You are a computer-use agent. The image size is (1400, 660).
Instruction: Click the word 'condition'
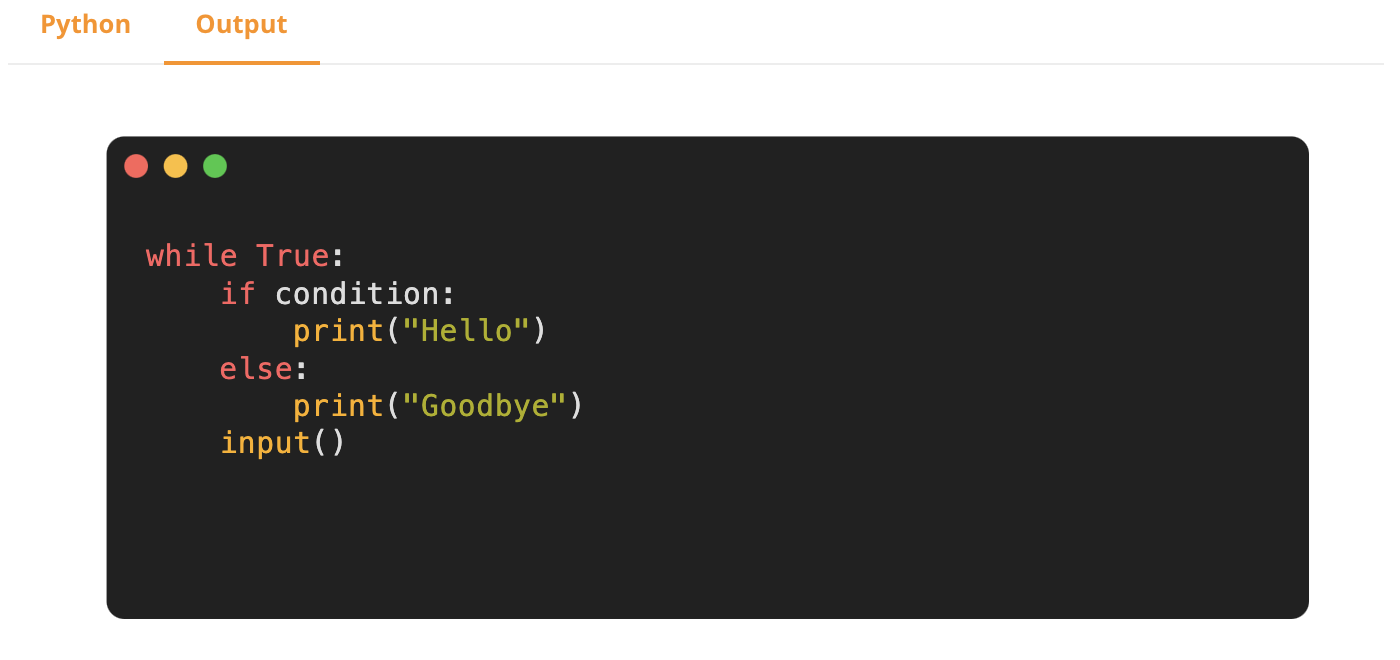pos(357,294)
